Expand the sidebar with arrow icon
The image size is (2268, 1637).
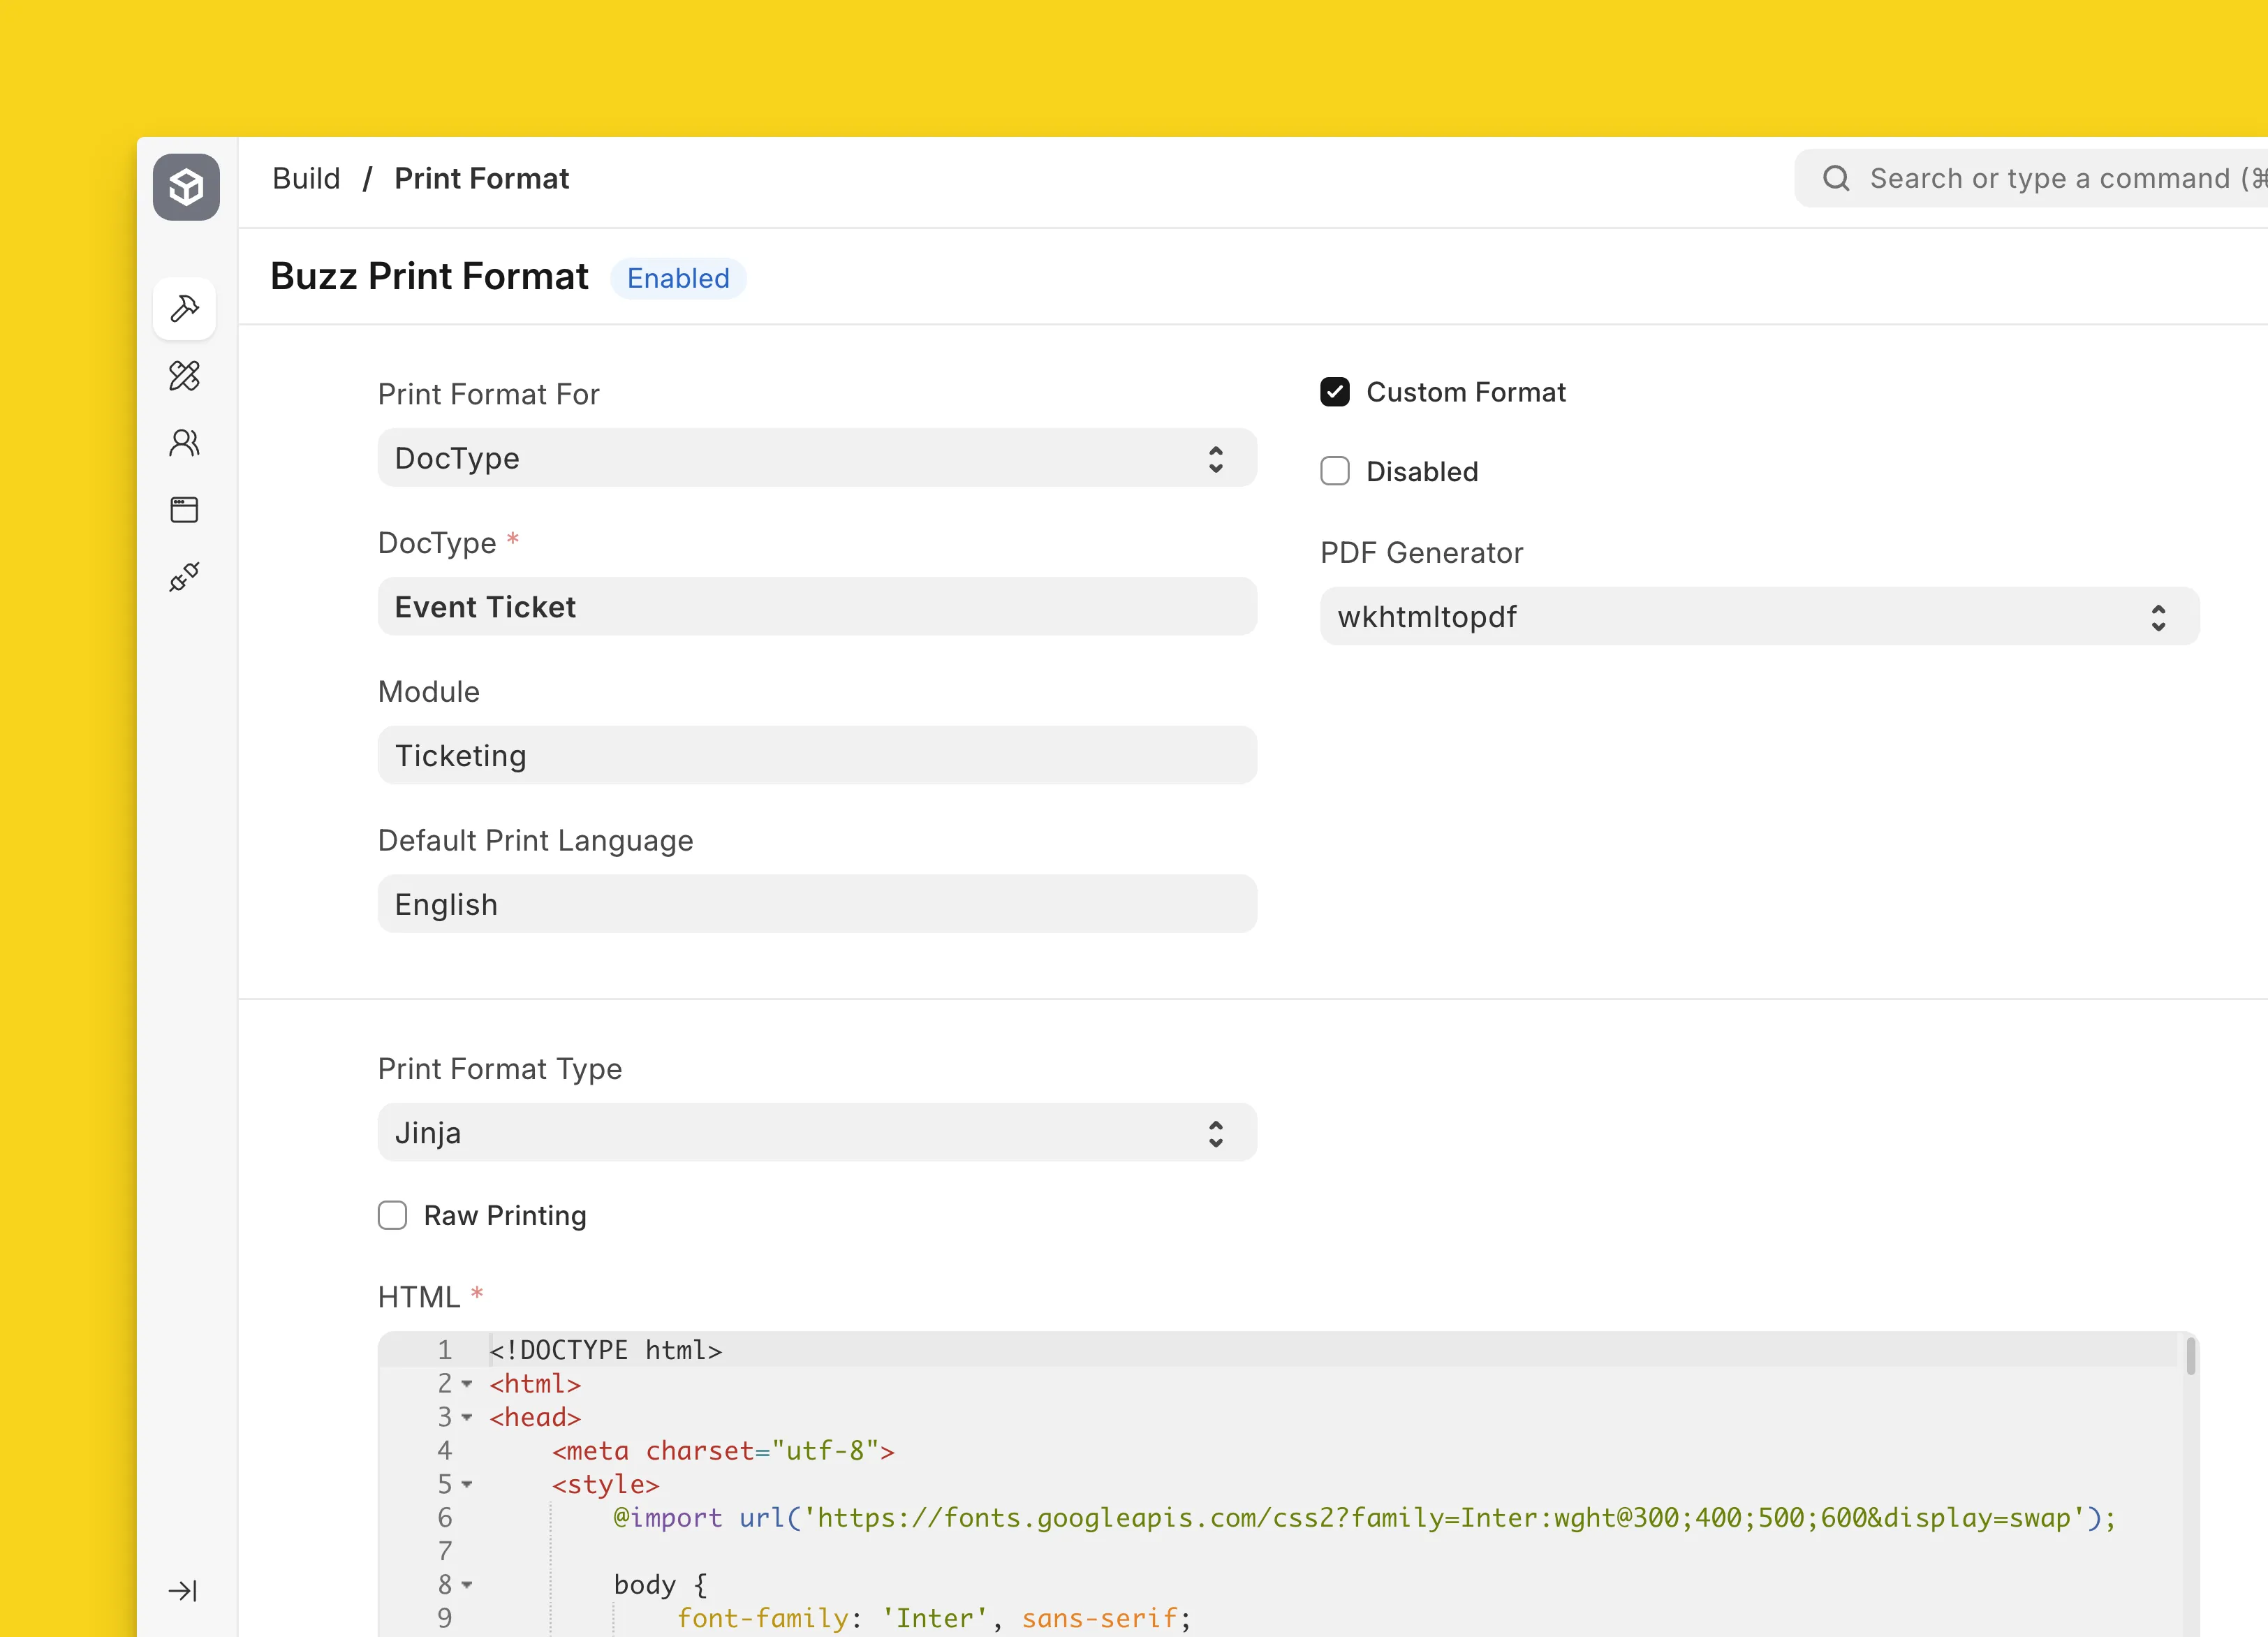pos(183,1590)
